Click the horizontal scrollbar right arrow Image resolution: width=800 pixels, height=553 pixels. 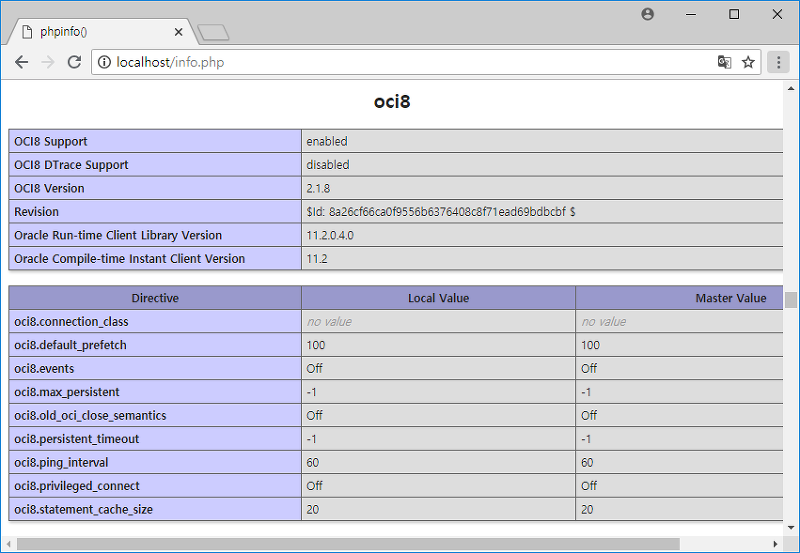(x=776, y=544)
